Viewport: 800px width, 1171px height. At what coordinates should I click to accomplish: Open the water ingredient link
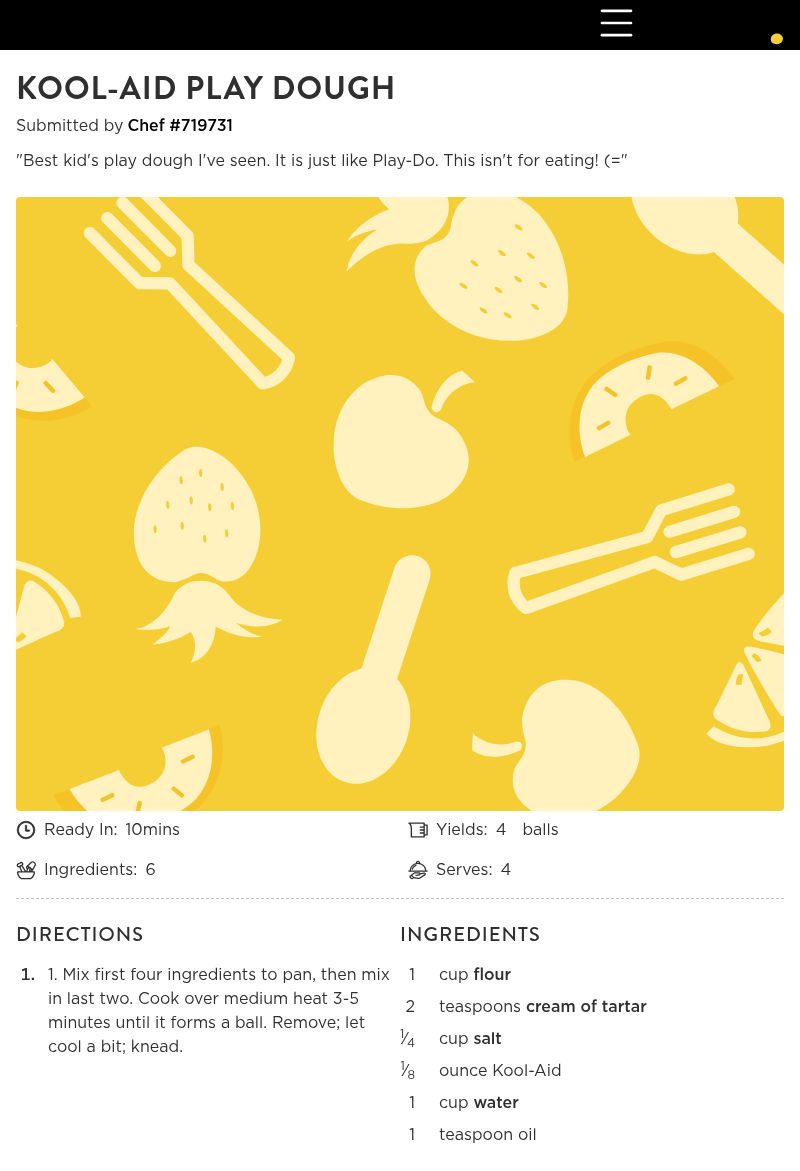click(496, 1103)
